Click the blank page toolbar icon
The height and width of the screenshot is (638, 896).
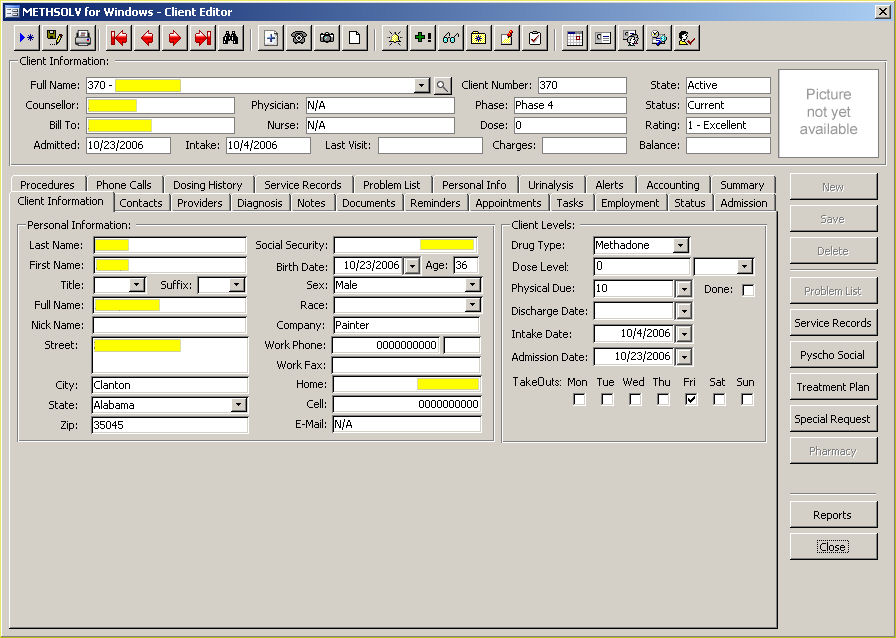point(355,38)
